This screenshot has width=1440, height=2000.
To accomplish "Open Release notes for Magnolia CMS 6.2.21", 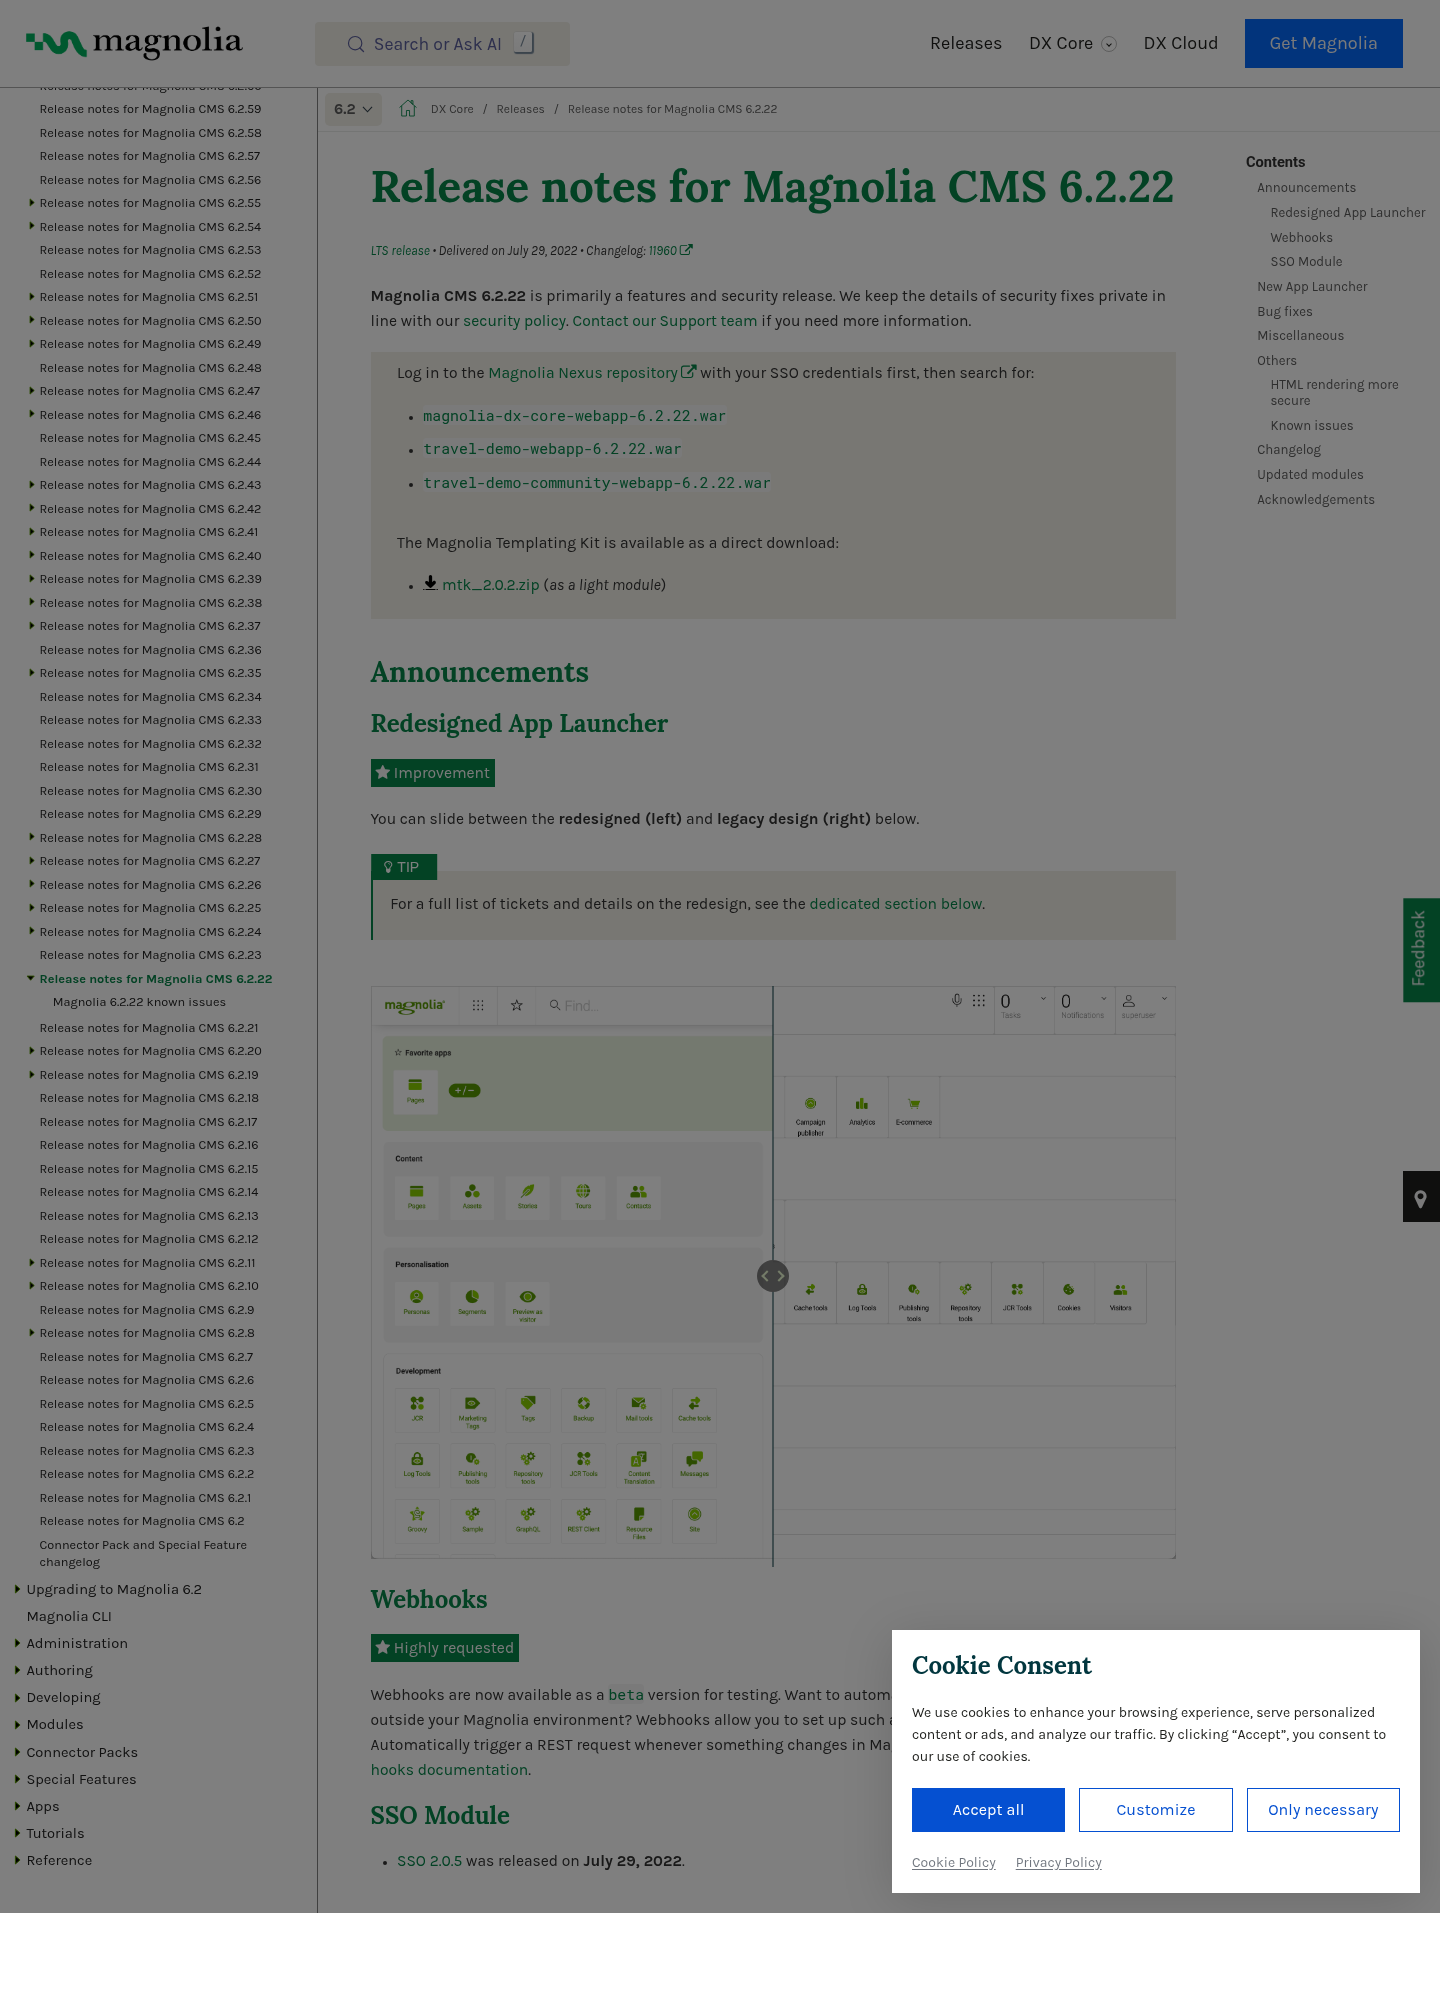I will [x=149, y=1028].
